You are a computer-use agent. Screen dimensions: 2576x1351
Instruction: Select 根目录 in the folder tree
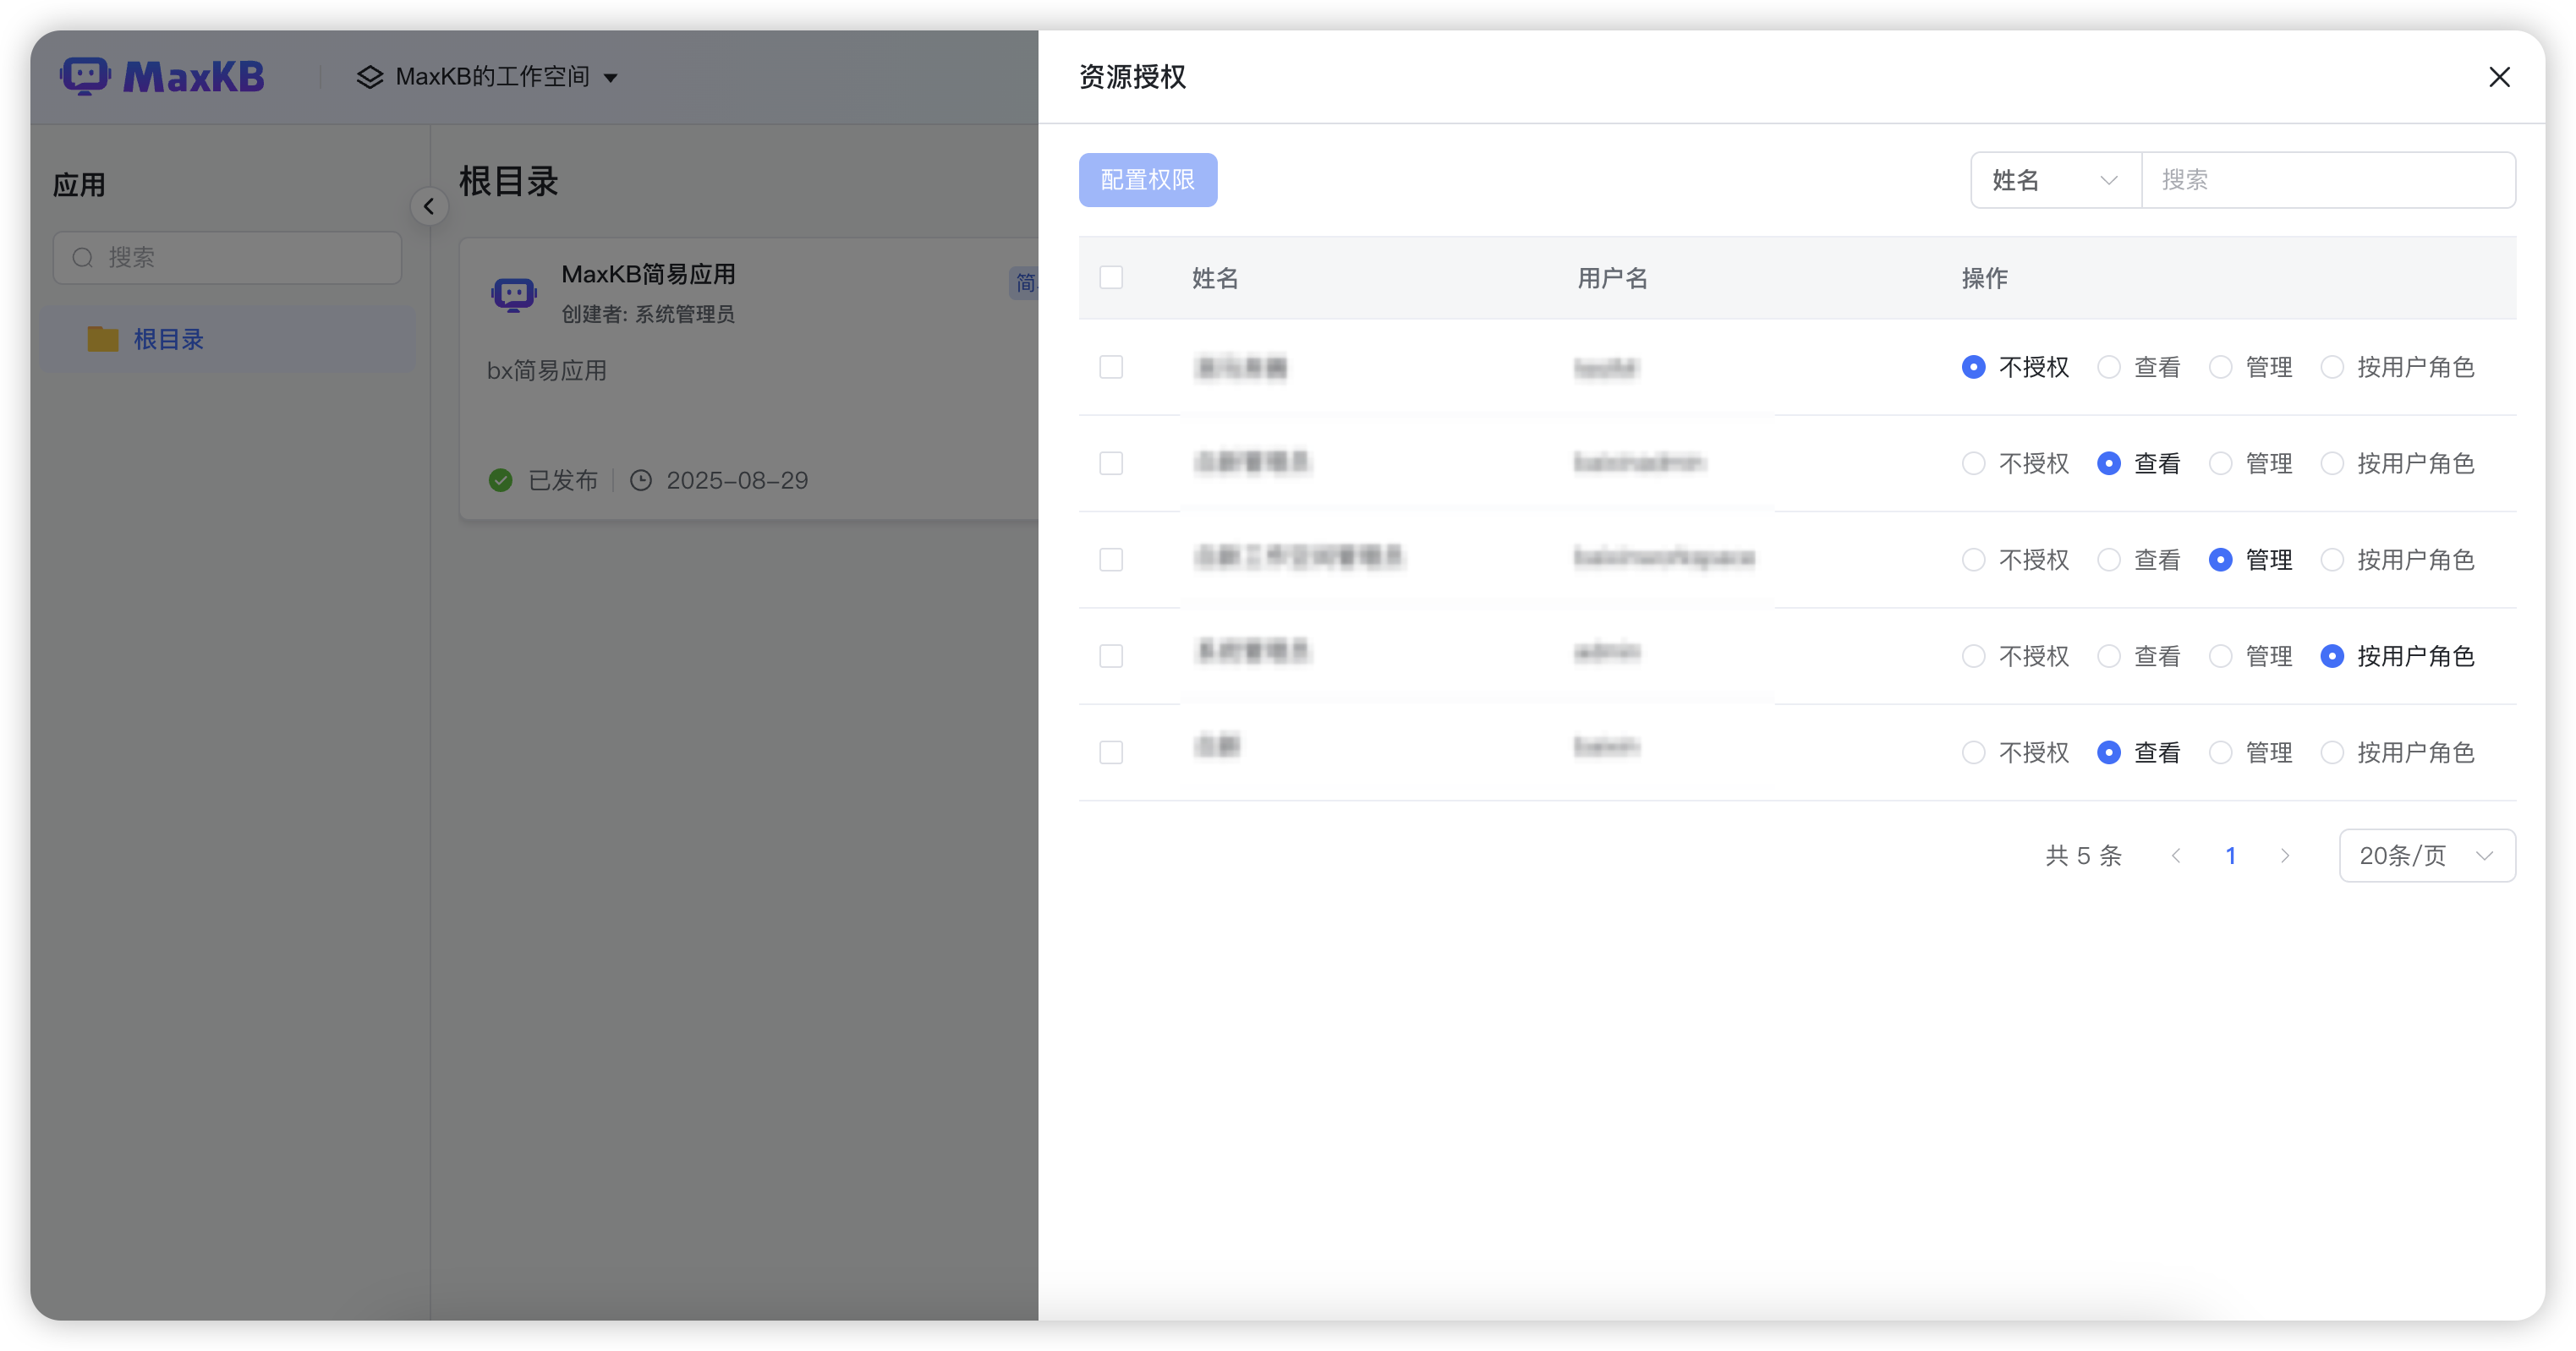pyautogui.click(x=168, y=339)
